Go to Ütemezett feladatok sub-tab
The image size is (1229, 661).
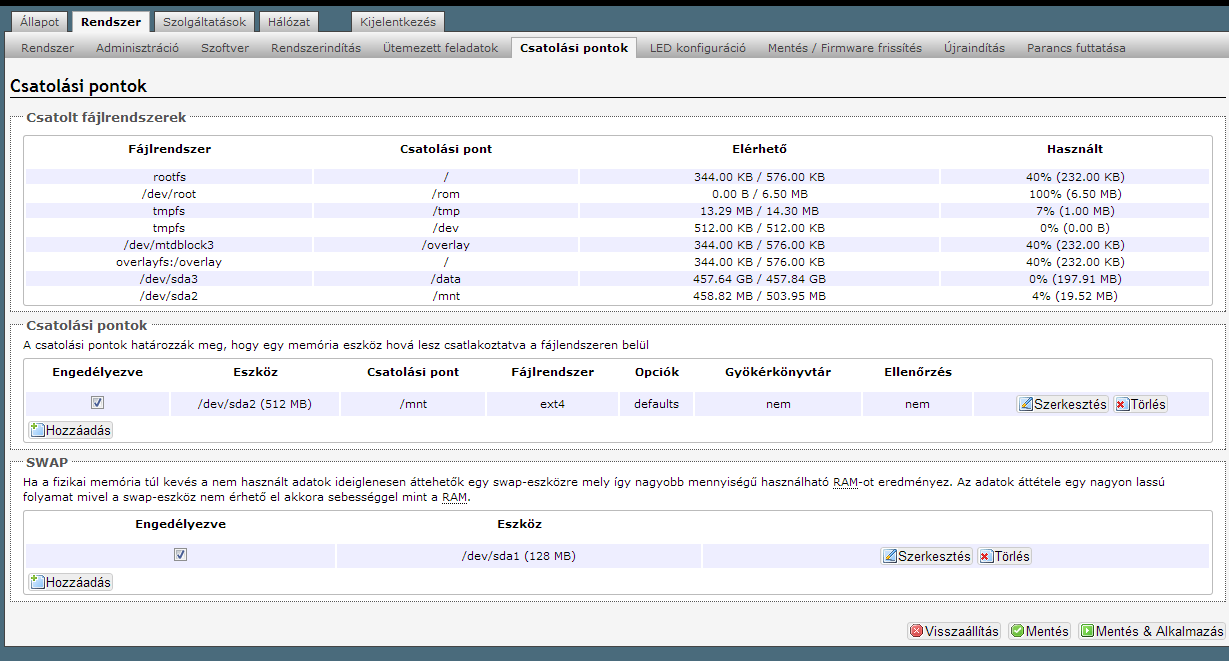pyautogui.click(x=440, y=48)
